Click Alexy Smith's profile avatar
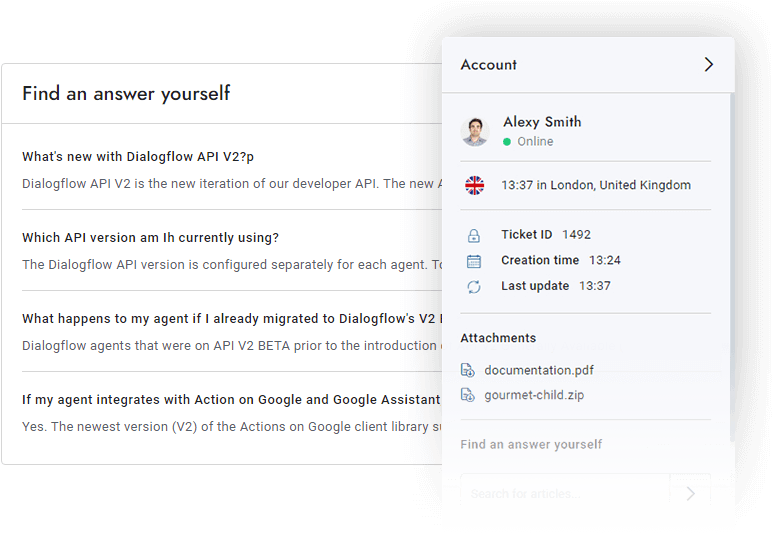Image resolution: width=773 pixels, height=535 pixels. pyautogui.click(x=475, y=131)
